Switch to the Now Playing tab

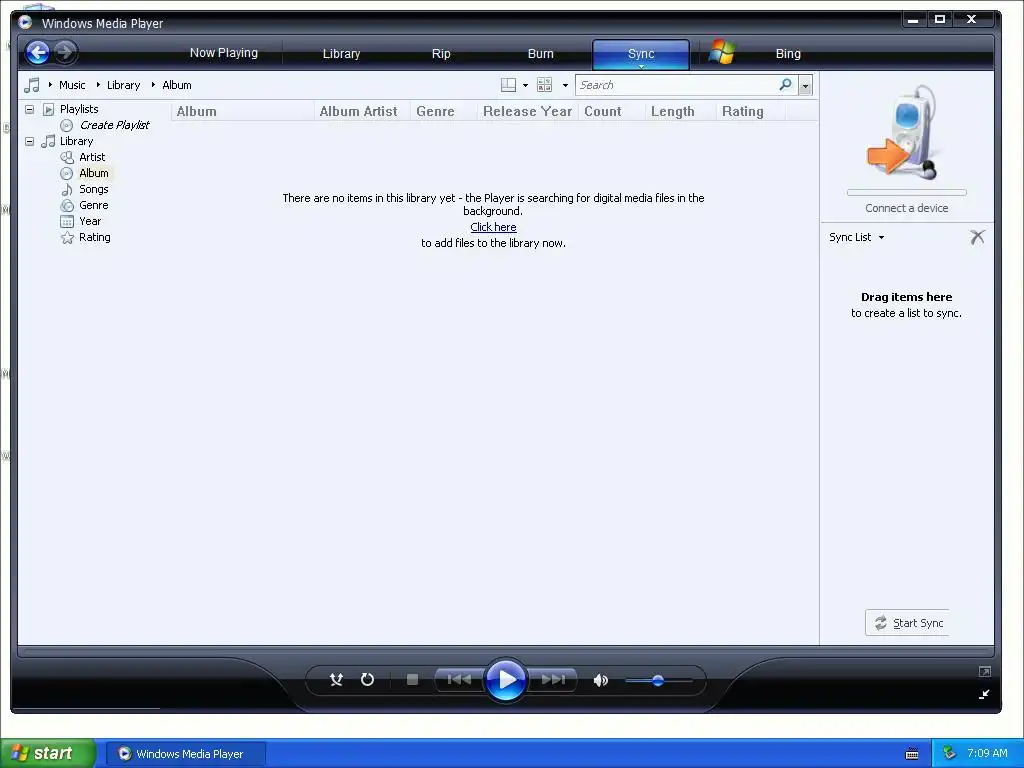click(x=223, y=53)
